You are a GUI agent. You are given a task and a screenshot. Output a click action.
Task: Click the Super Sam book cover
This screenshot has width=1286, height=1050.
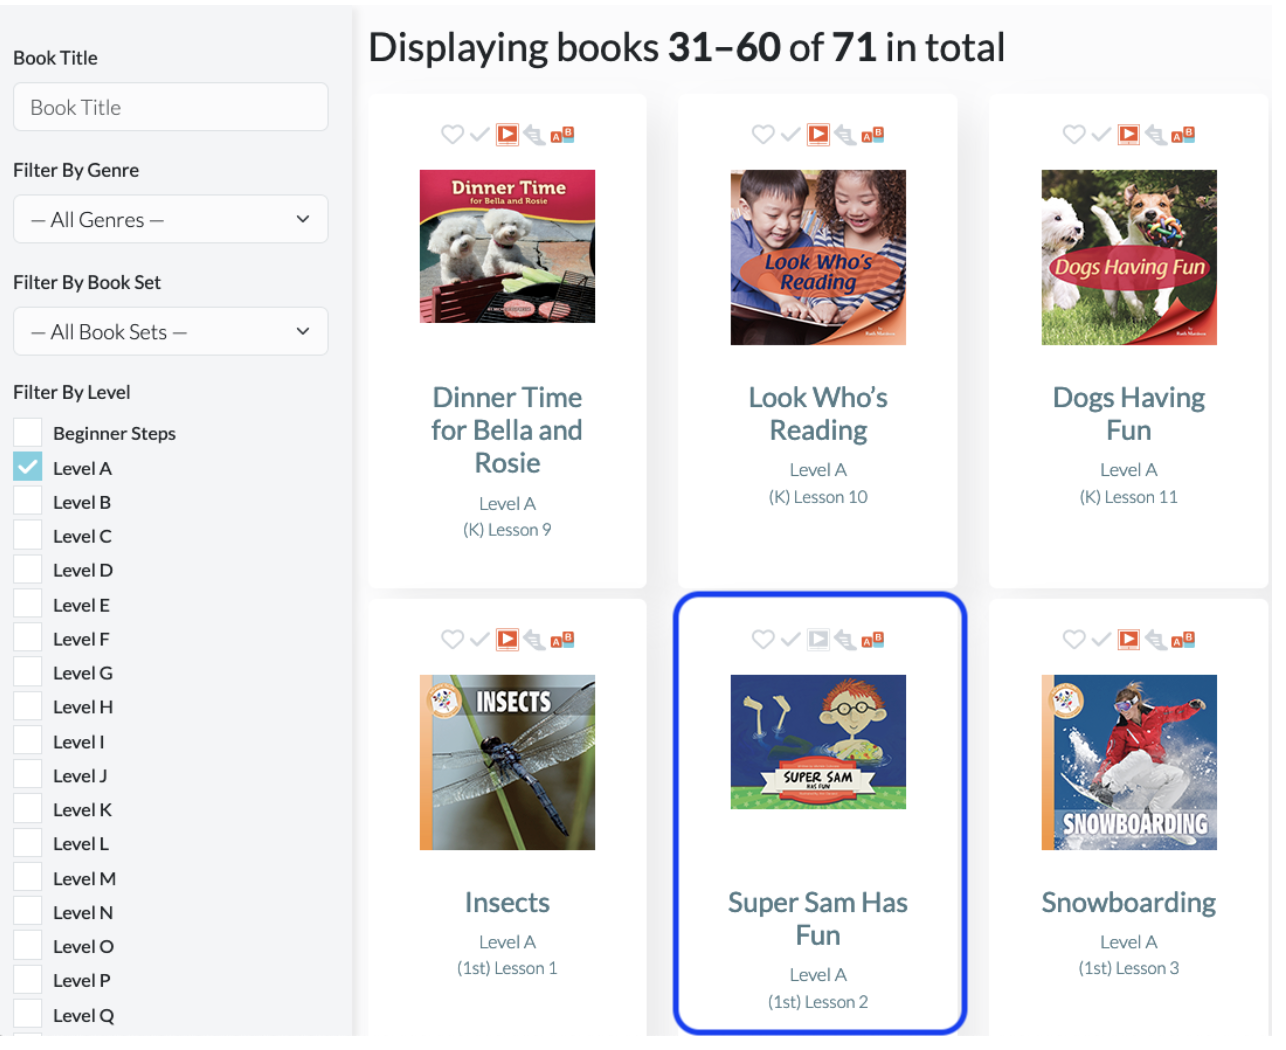818,742
